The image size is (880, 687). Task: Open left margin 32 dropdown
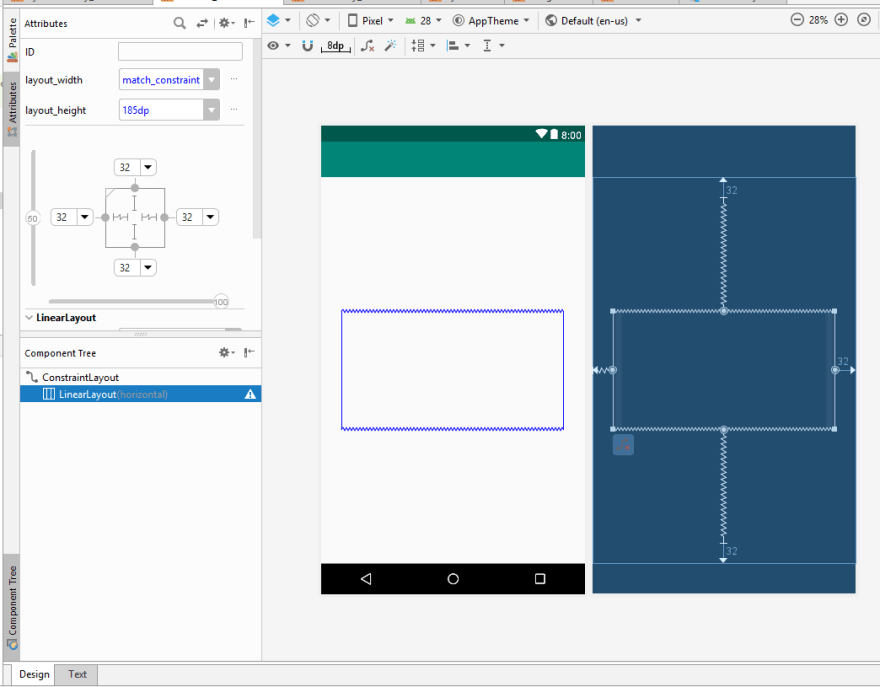[85, 217]
